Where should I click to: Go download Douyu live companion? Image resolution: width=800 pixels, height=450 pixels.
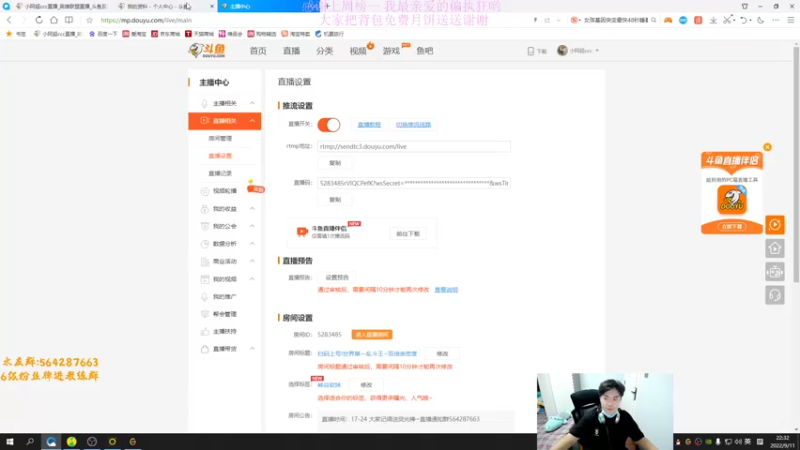tap(408, 234)
